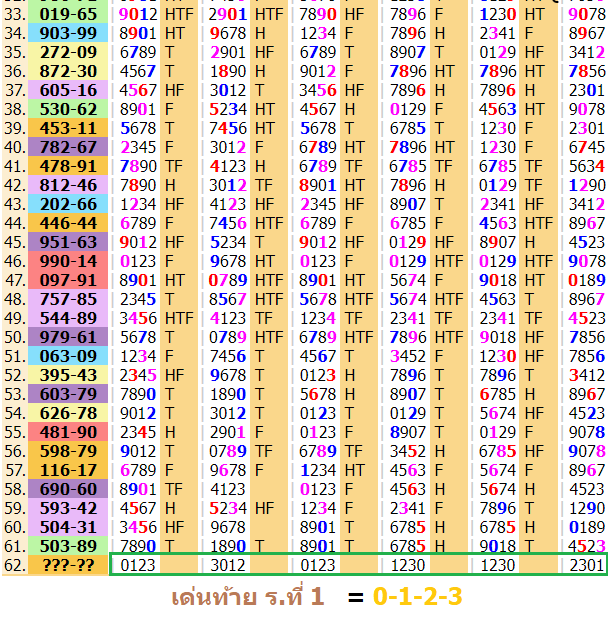Screen dimensions: 608x626
Task: Click the green 530-62 cell
Action: (x=68, y=109)
